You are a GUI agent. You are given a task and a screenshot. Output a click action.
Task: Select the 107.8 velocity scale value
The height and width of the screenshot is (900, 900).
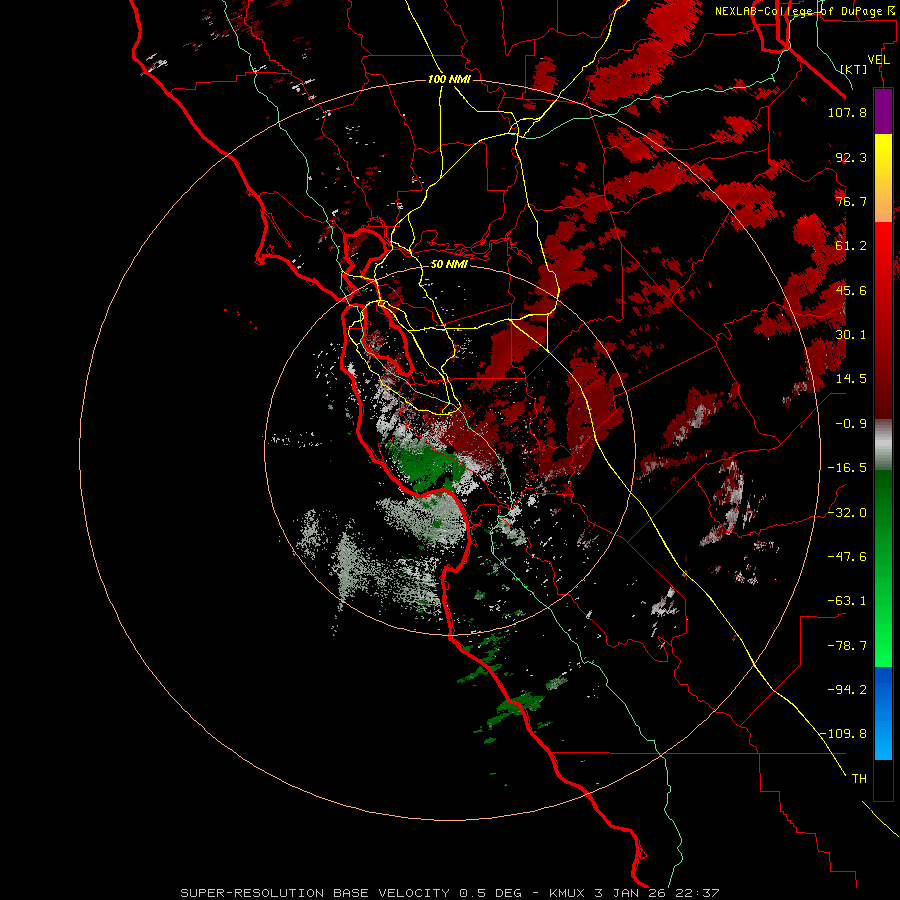[x=847, y=112]
